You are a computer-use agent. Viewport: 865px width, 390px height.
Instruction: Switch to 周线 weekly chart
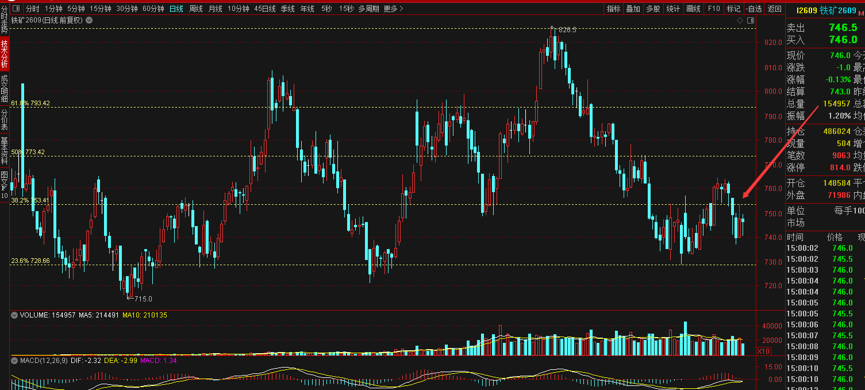(x=196, y=9)
